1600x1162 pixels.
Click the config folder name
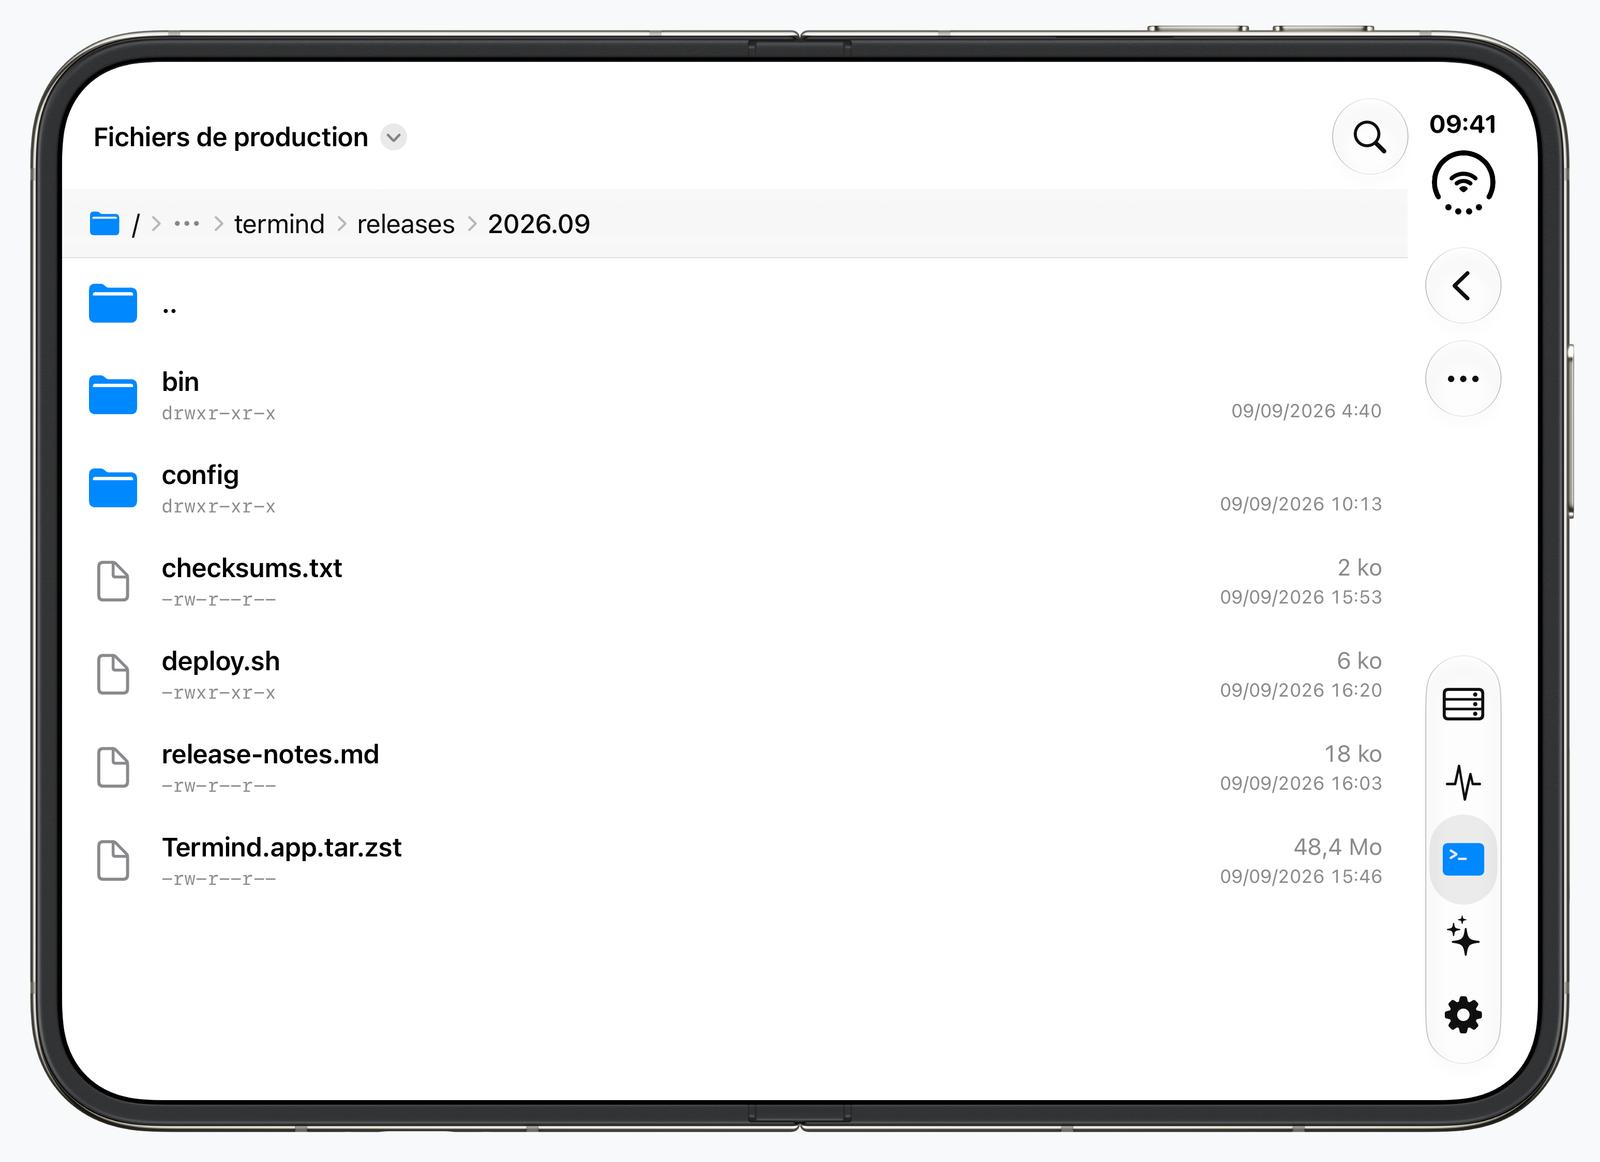coord(200,475)
